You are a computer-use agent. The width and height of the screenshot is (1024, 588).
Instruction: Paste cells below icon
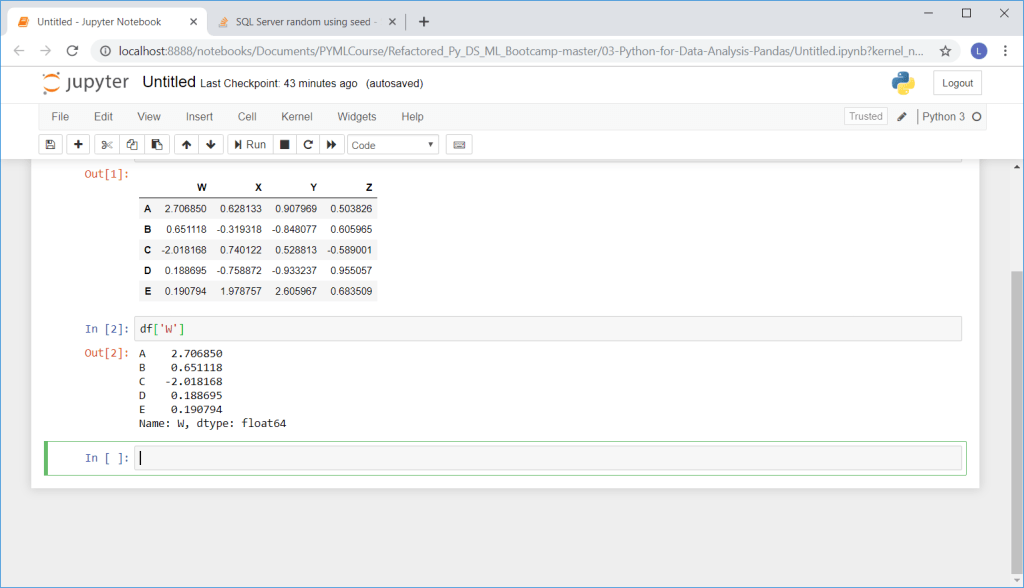coord(157,145)
